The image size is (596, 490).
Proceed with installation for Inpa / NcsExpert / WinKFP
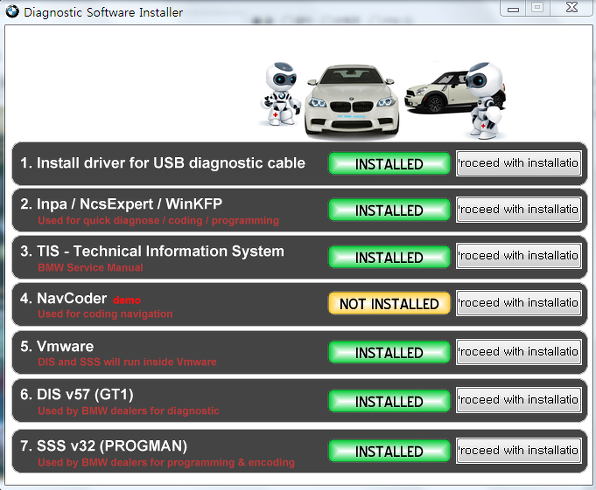click(x=519, y=209)
